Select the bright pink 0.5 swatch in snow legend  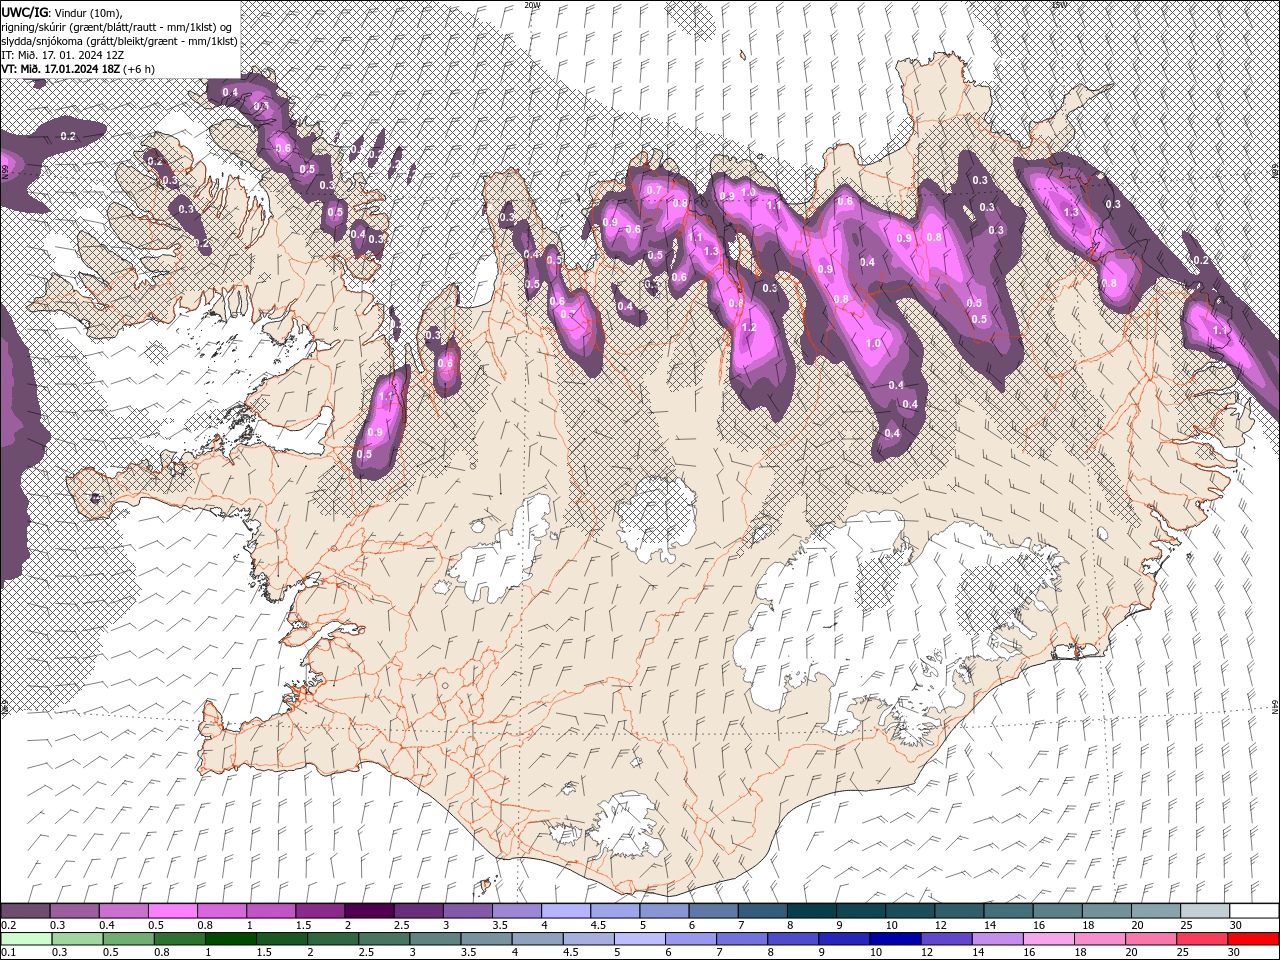pos(173,911)
